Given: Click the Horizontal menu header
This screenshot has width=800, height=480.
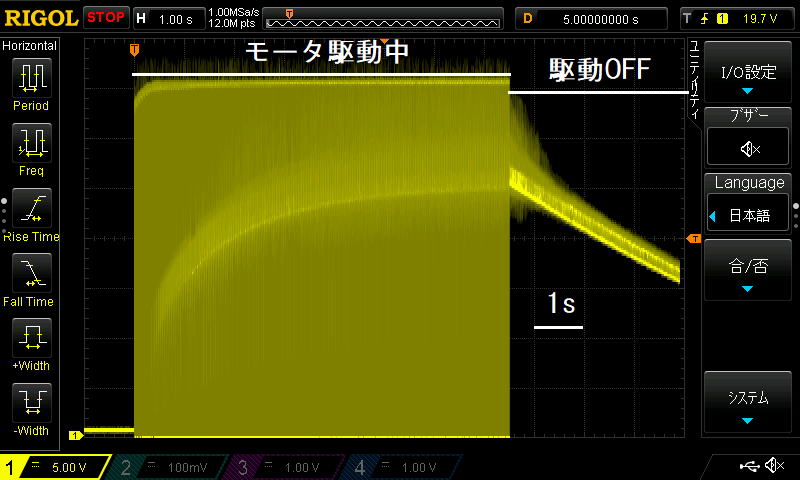Looking at the screenshot, I should click(x=29, y=46).
